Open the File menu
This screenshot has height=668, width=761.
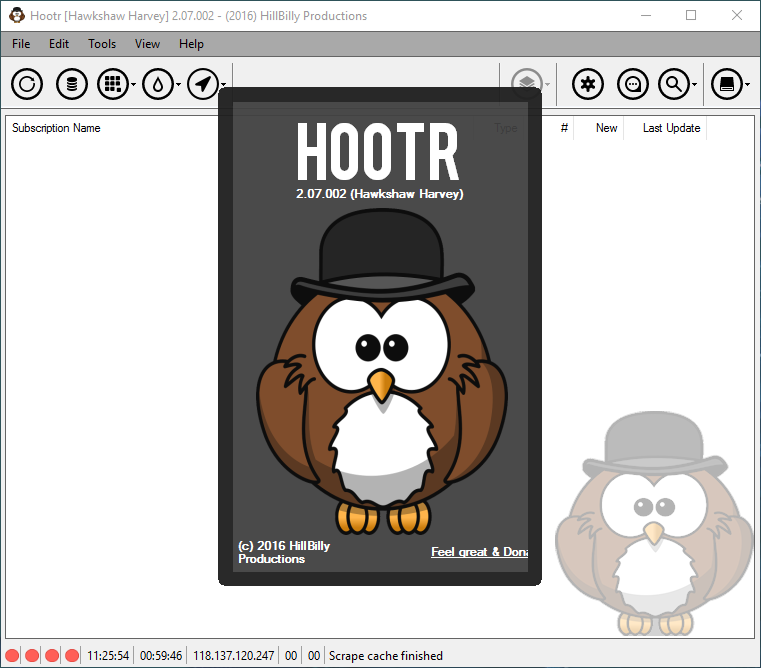21,44
